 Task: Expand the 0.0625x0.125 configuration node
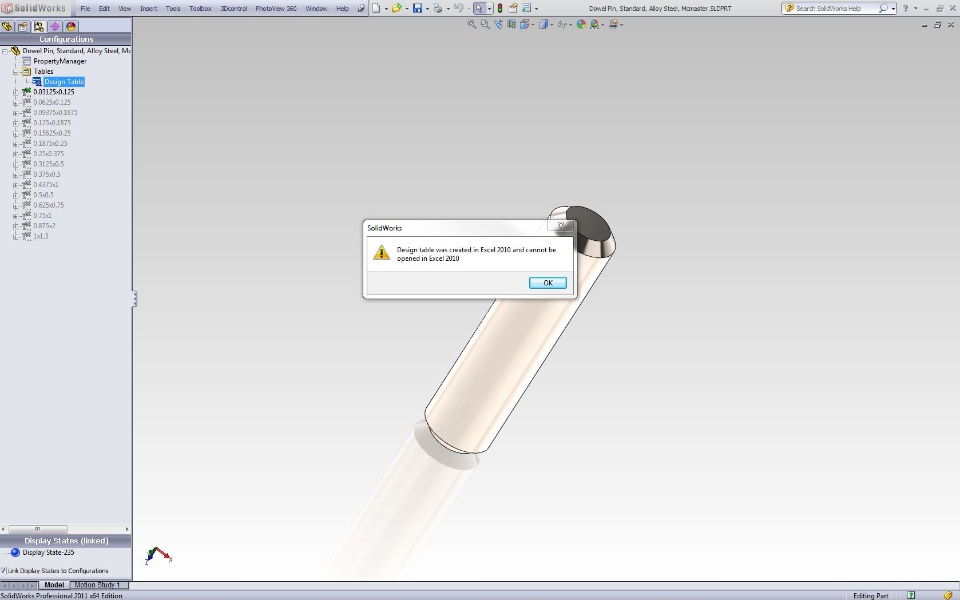point(15,103)
